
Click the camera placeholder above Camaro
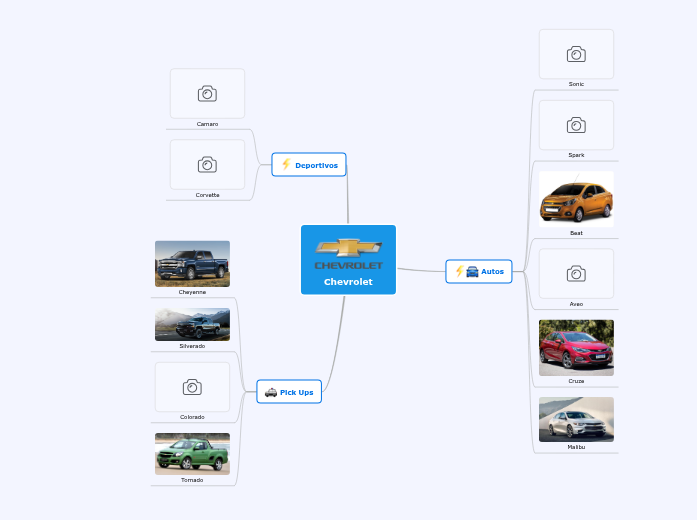click(207, 94)
